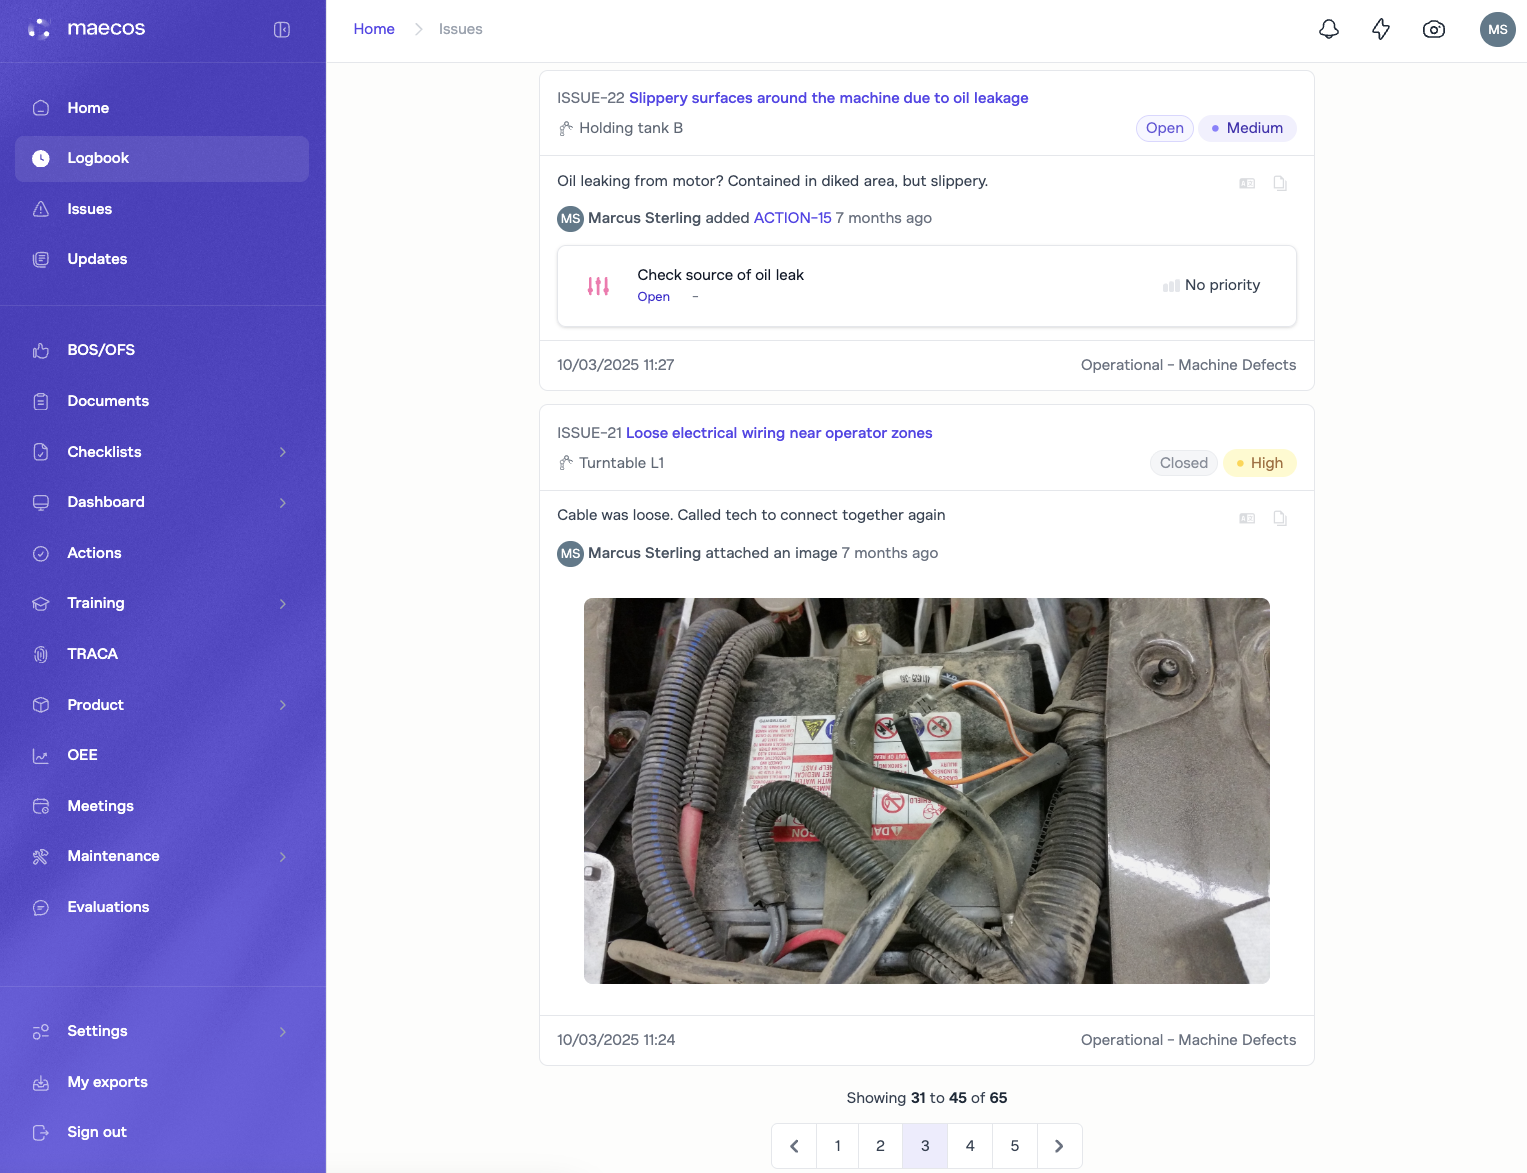Click the camera icon in the header
This screenshot has width=1527, height=1173.
pyautogui.click(x=1433, y=29)
